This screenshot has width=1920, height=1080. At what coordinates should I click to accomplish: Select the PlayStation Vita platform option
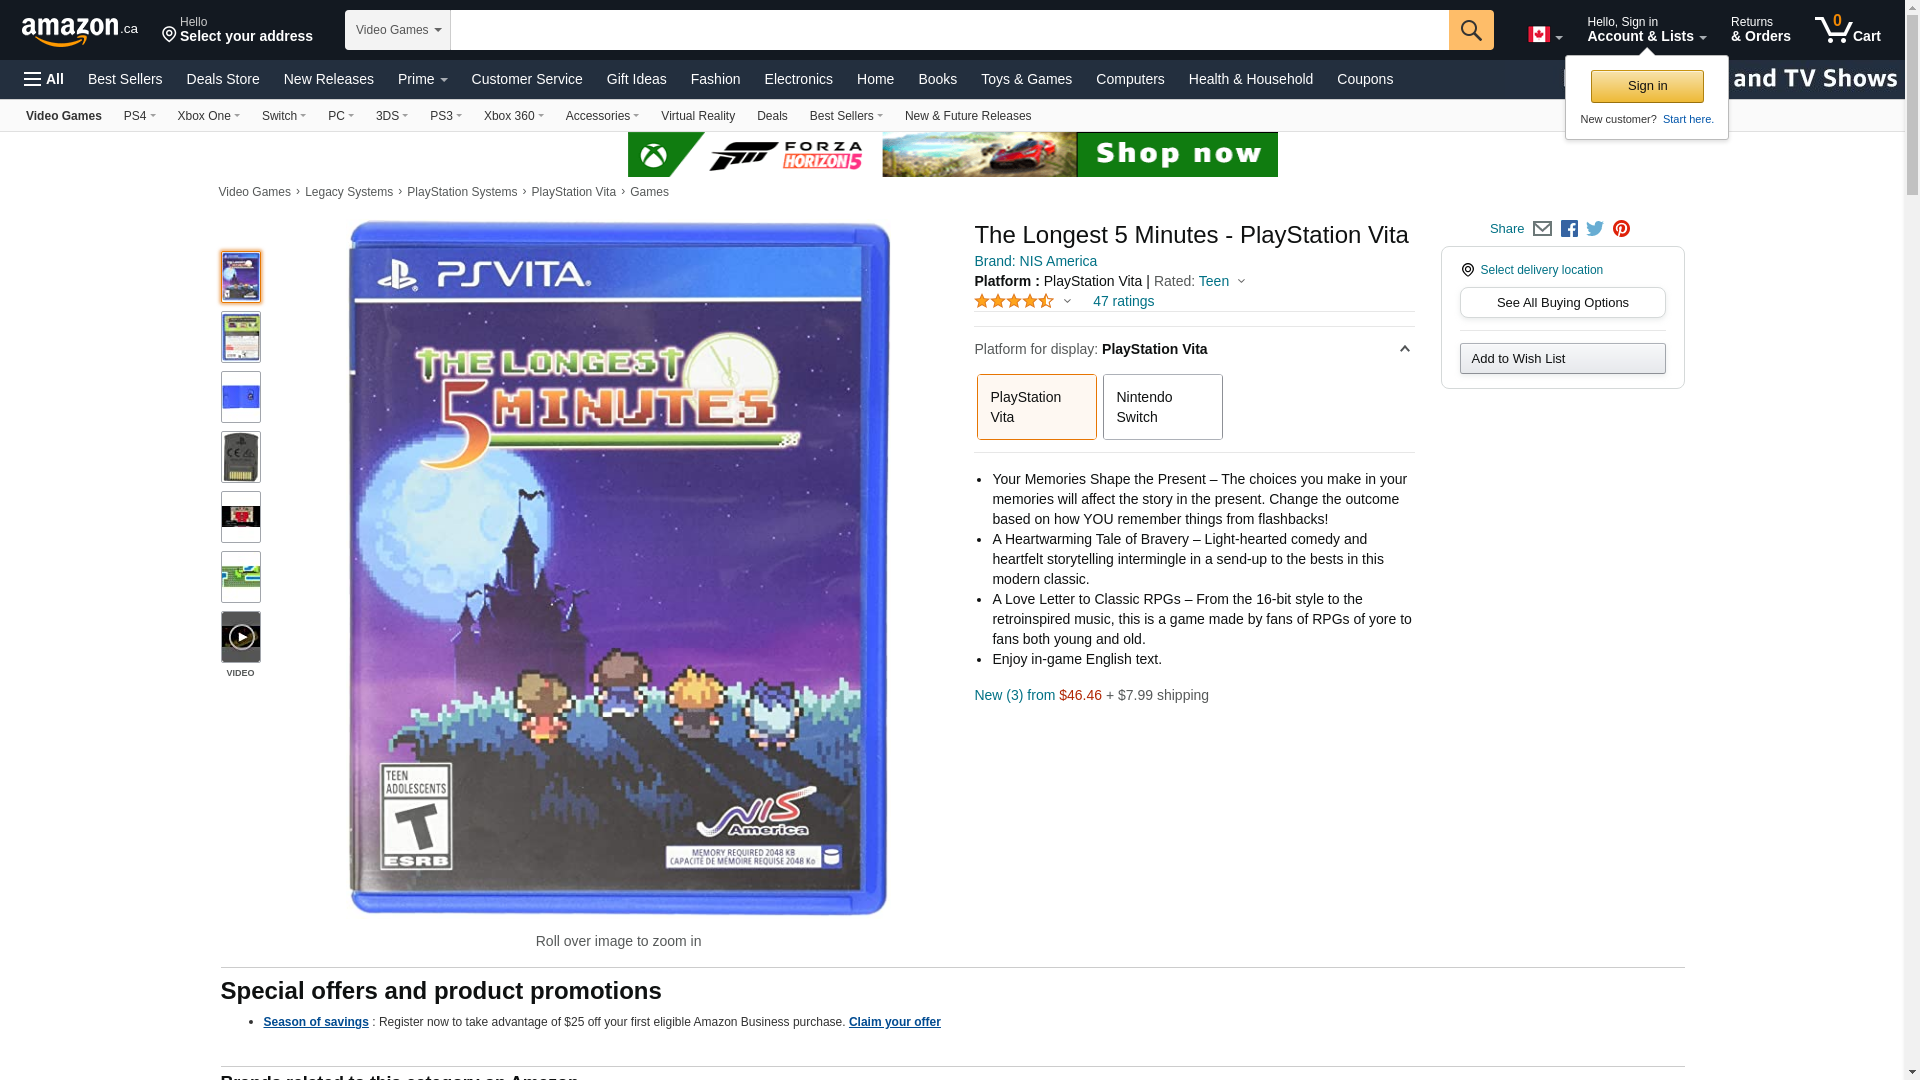pos(1036,407)
